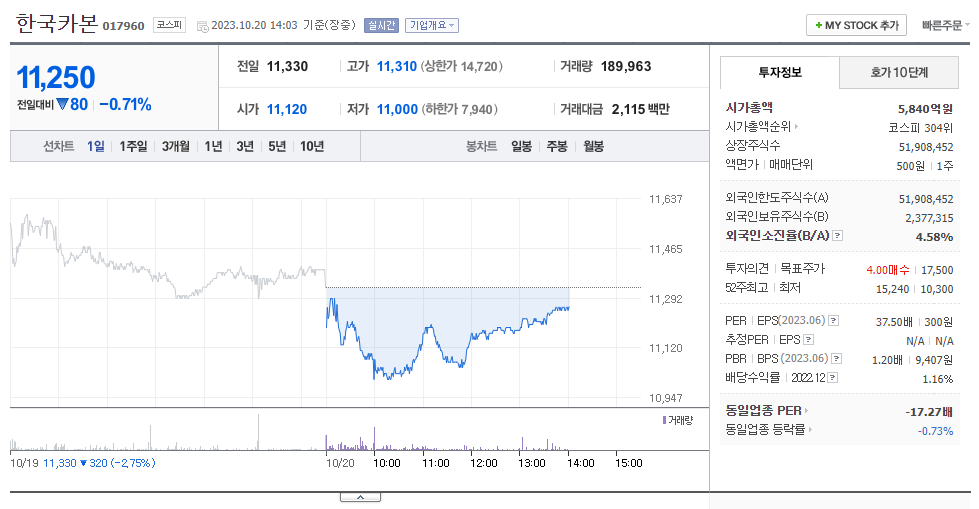Click the help icon next to 배당수익률 2022.12
The image size is (979, 509).
(833, 378)
